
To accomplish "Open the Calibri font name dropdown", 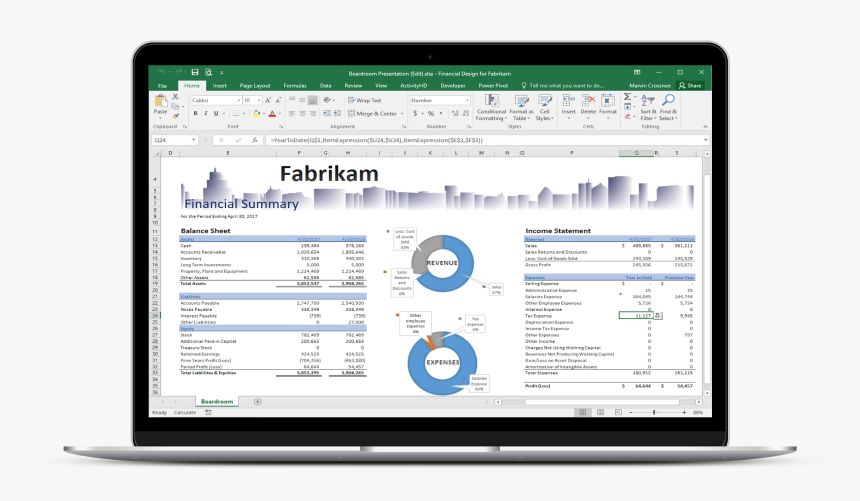I will [x=239, y=100].
